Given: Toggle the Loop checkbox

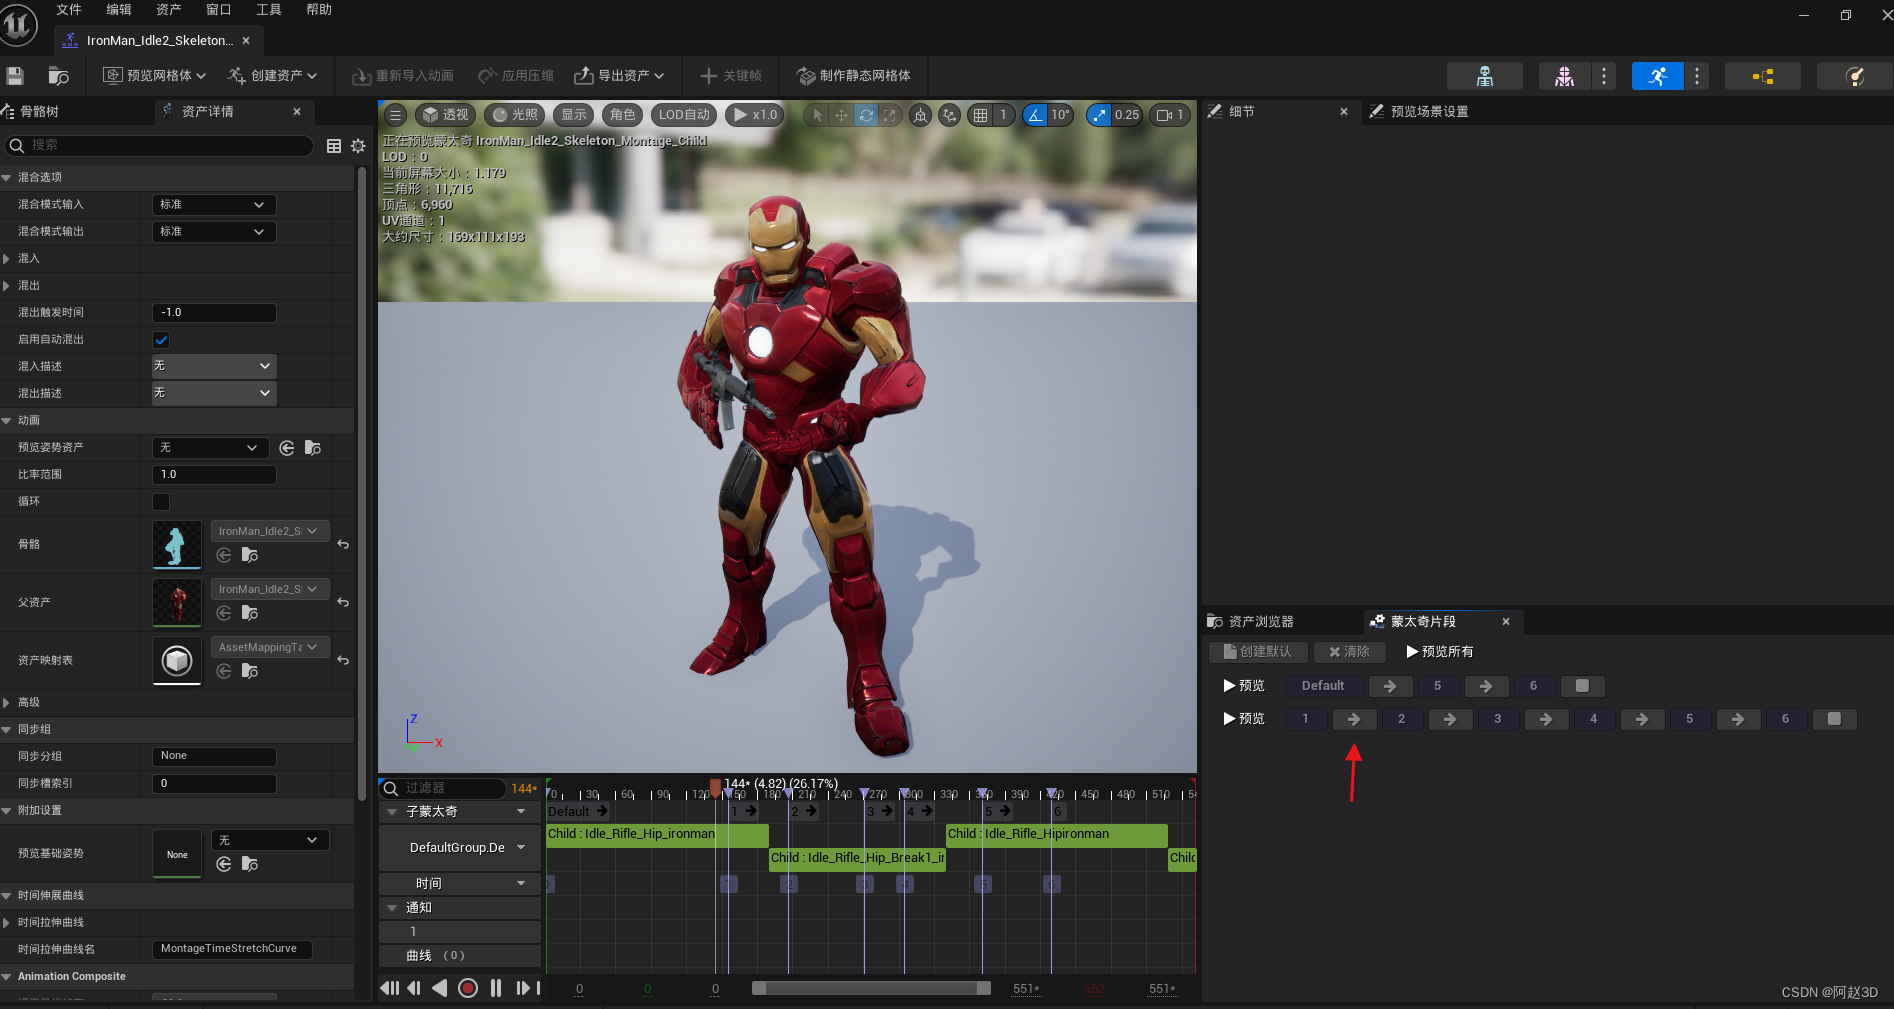Looking at the screenshot, I should [161, 502].
